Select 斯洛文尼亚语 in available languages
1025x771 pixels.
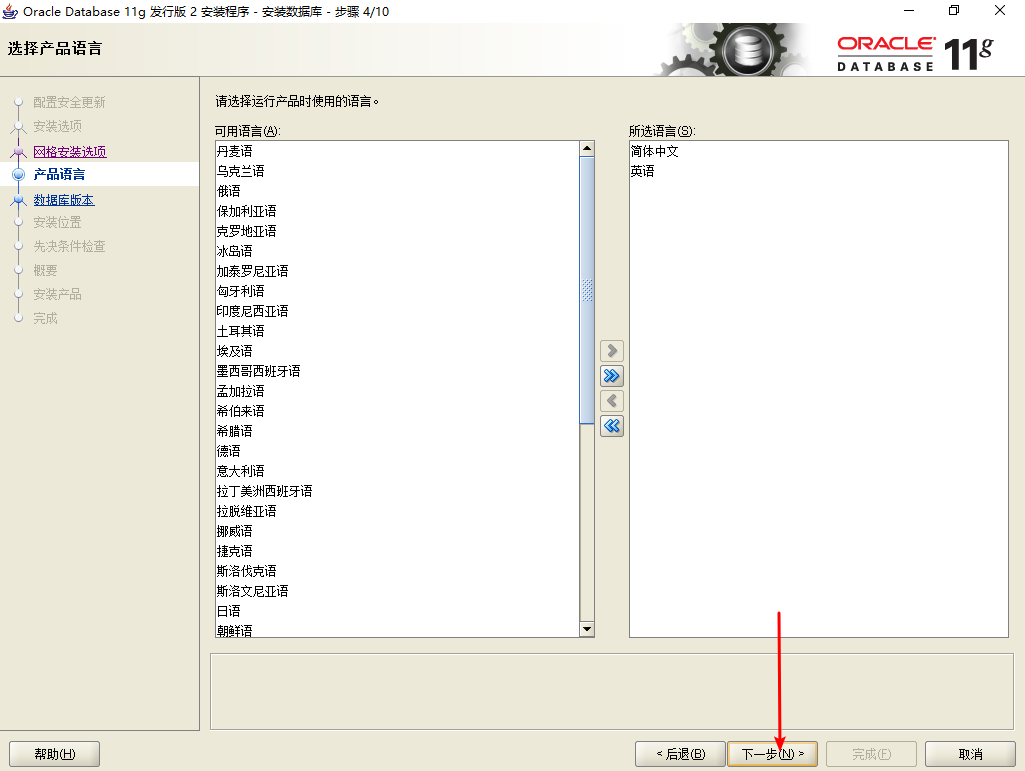(397, 591)
